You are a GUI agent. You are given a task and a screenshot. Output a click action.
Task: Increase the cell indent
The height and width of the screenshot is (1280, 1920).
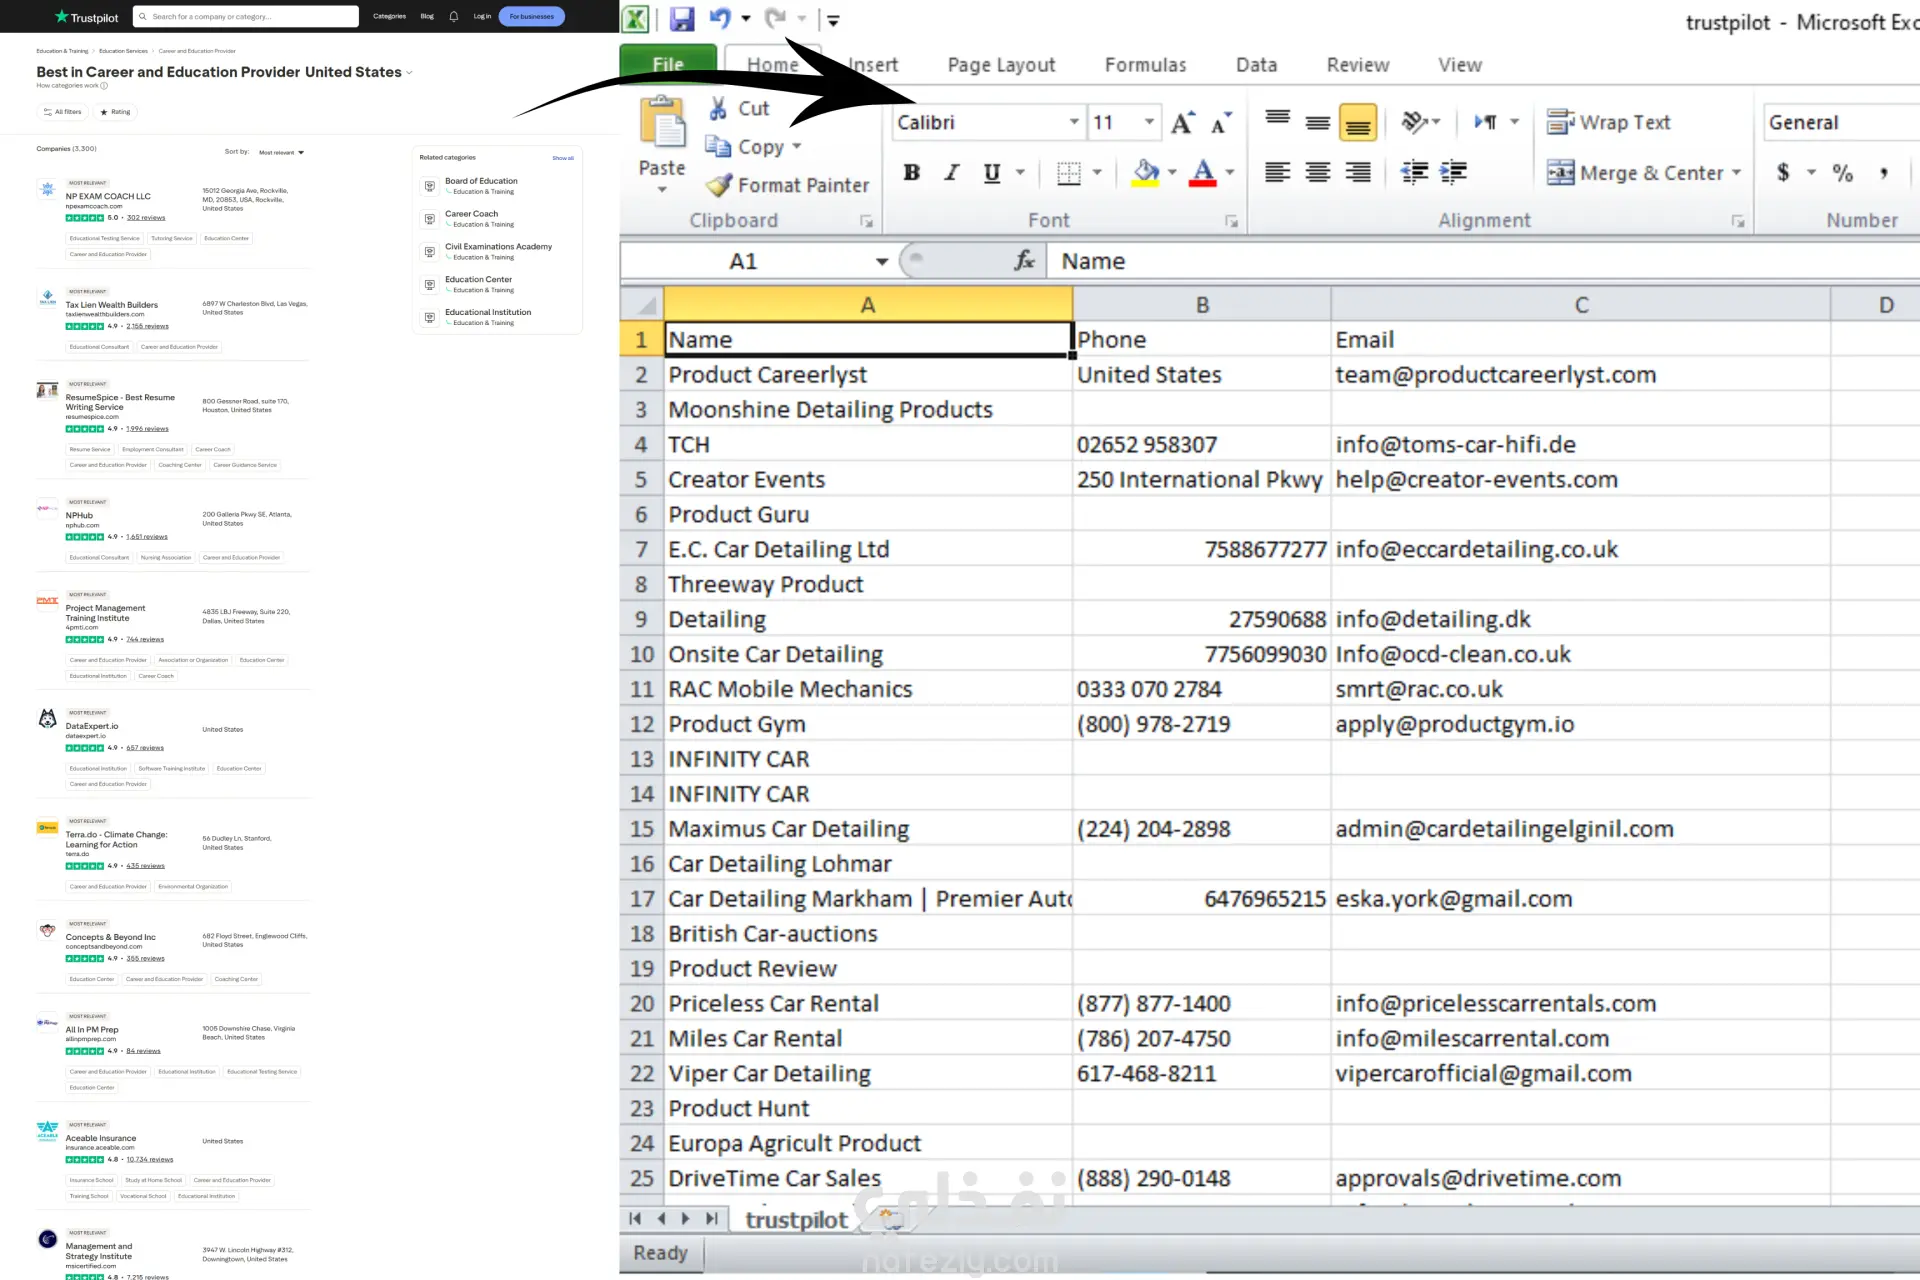(1453, 172)
